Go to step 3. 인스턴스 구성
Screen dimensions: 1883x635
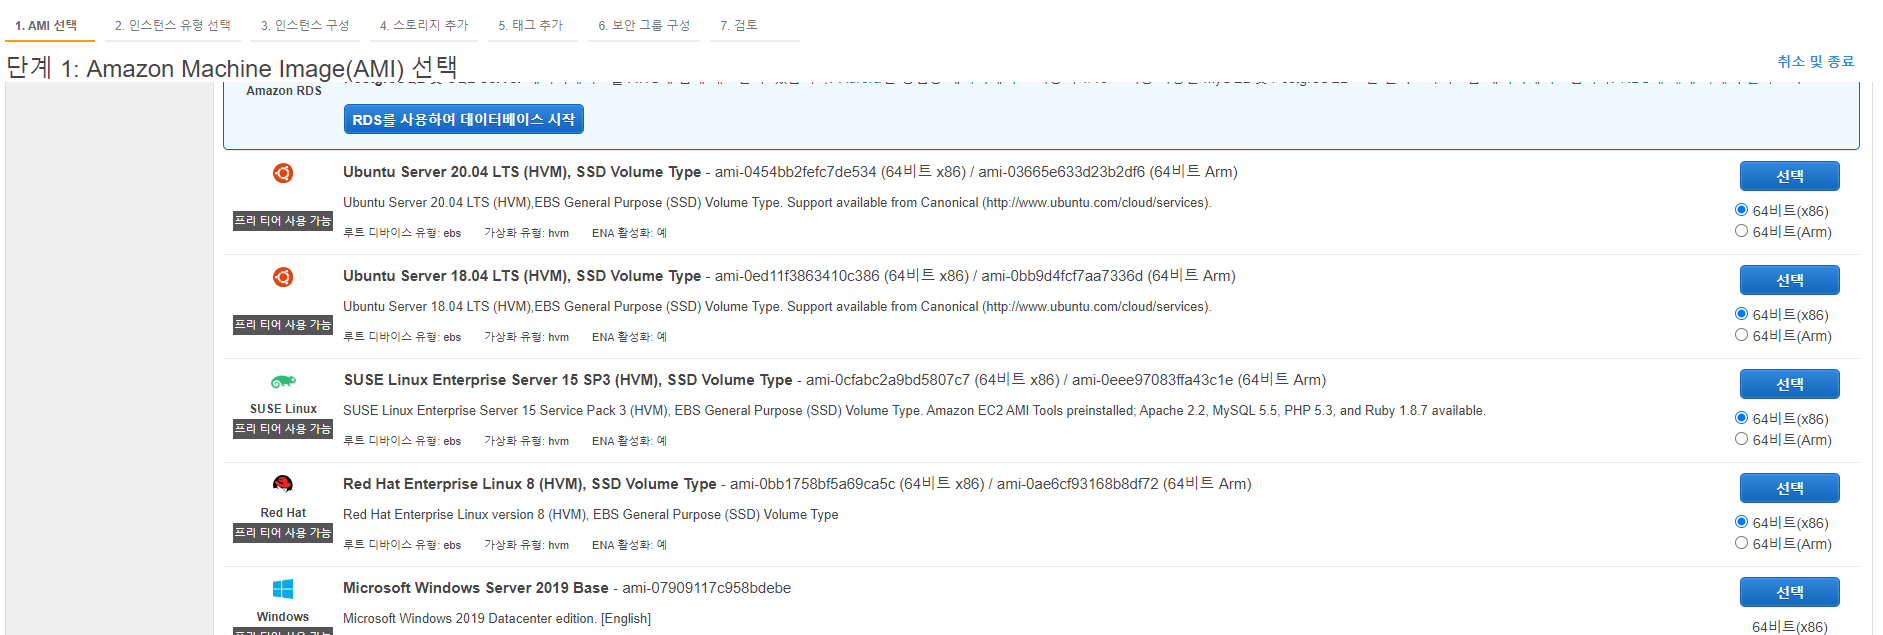coord(305,26)
